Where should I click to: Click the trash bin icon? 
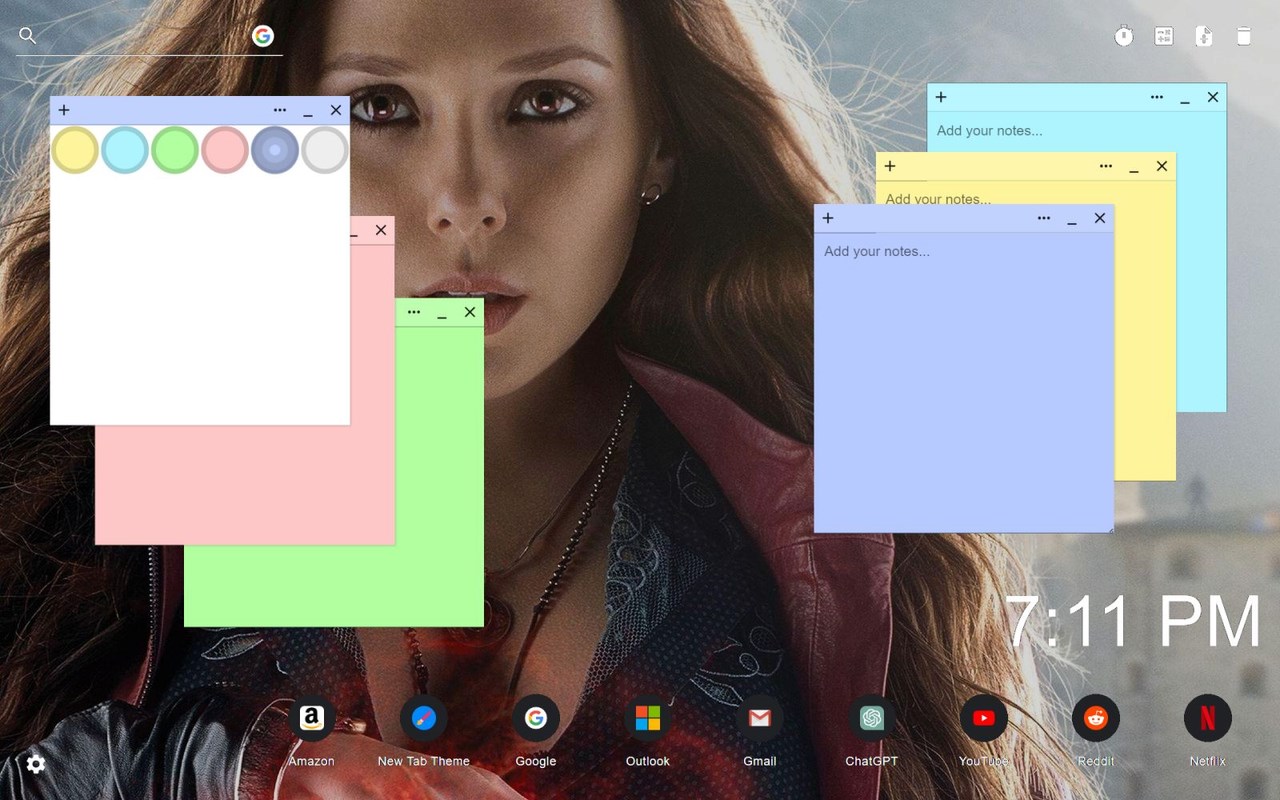(x=1244, y=37)
